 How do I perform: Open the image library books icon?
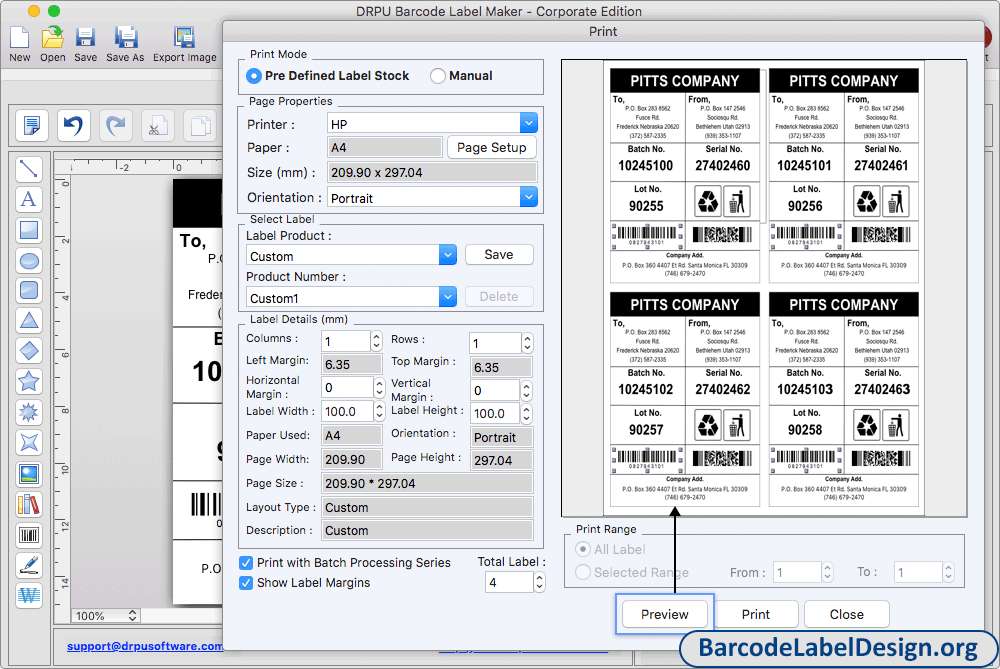tap(29, 504)
